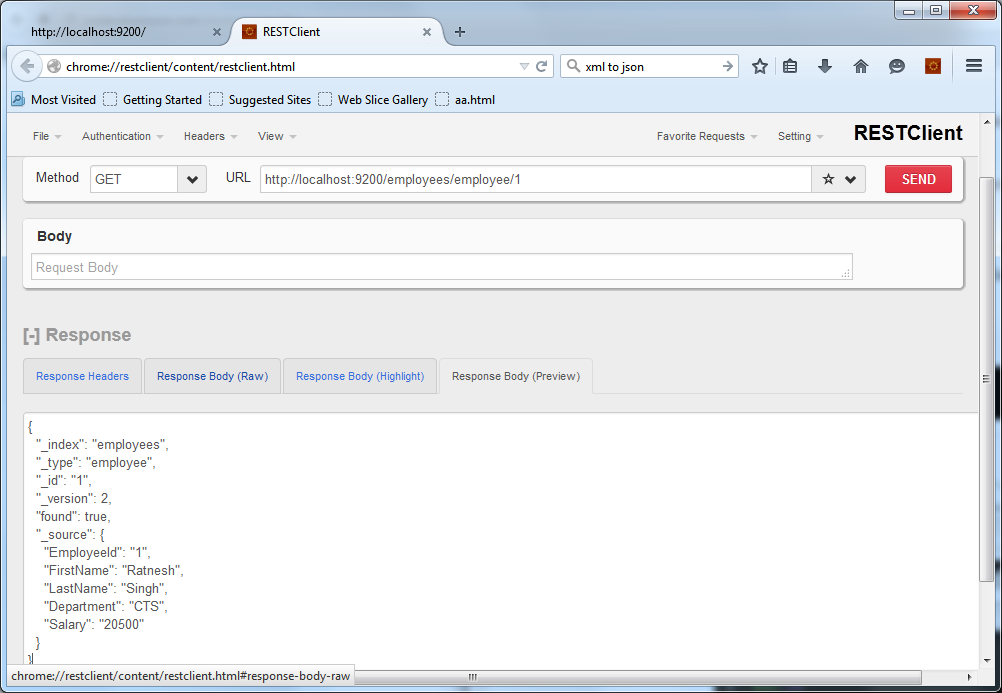
Task: Select Response Body (Preview) tab
Action: pos(516,376)
